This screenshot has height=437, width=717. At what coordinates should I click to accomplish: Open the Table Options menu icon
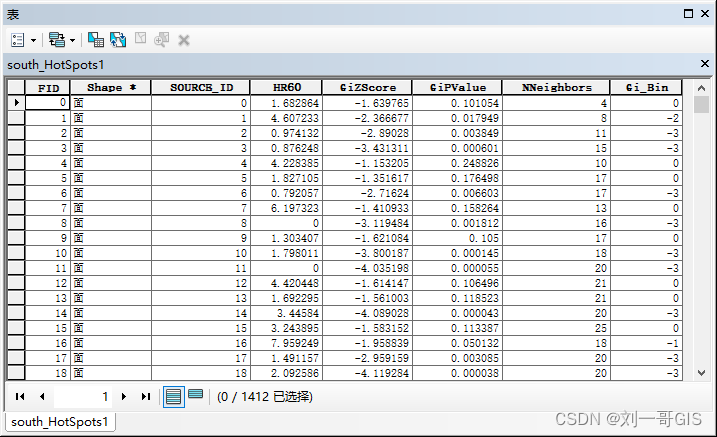pyautogui.click(x=17, y=40)
